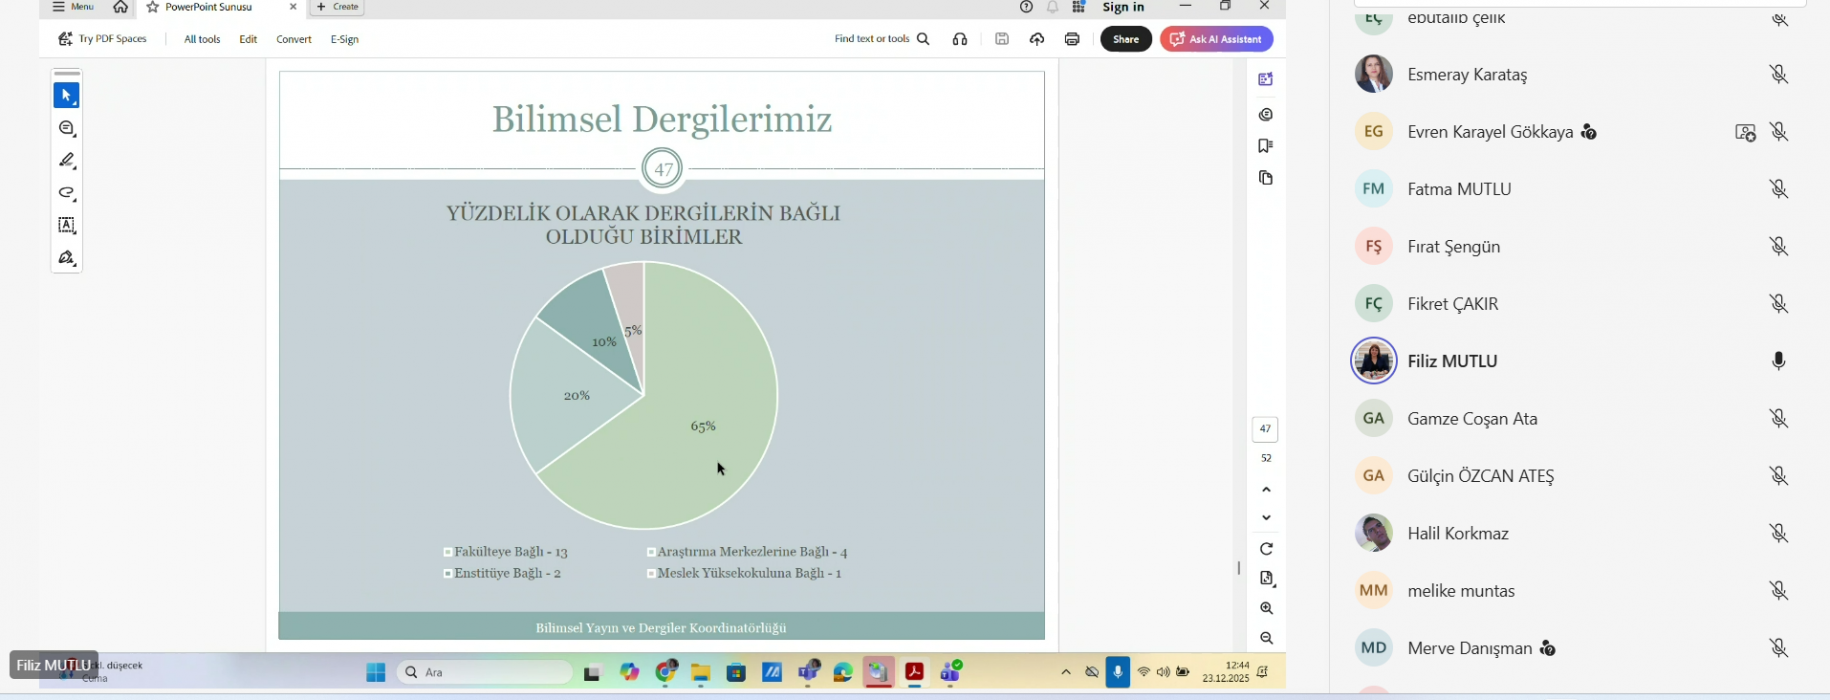
Task: Select the arrow selection tool
Action: [x=66, y=95]
